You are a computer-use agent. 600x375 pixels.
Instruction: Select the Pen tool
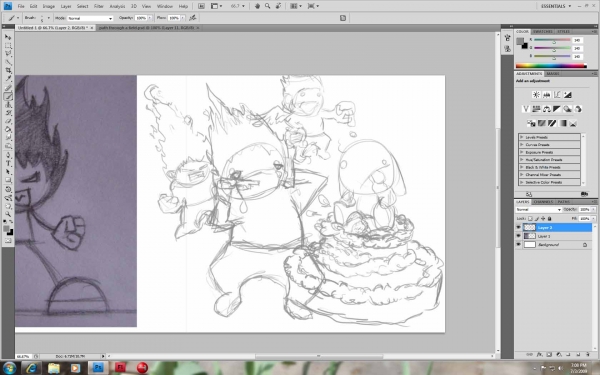click(8, 155)
